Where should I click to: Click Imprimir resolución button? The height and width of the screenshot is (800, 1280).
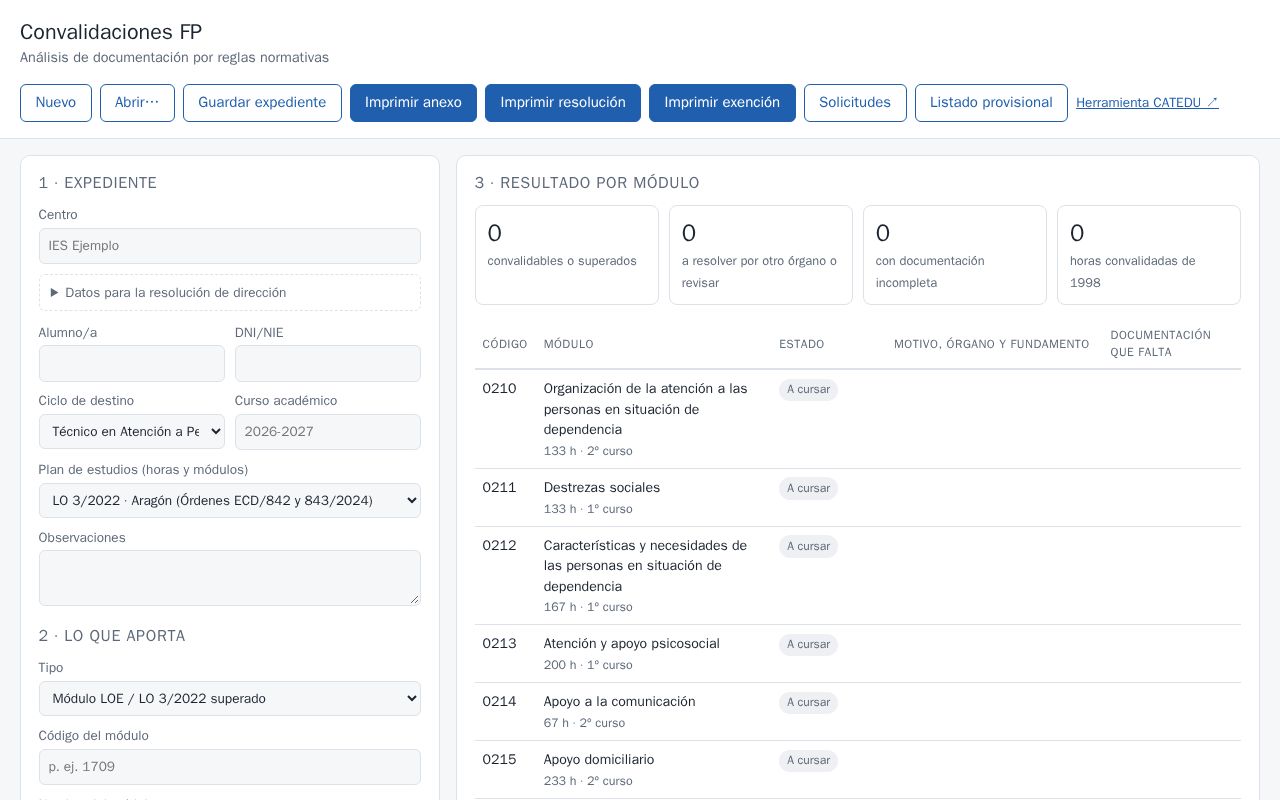point(563,103)
